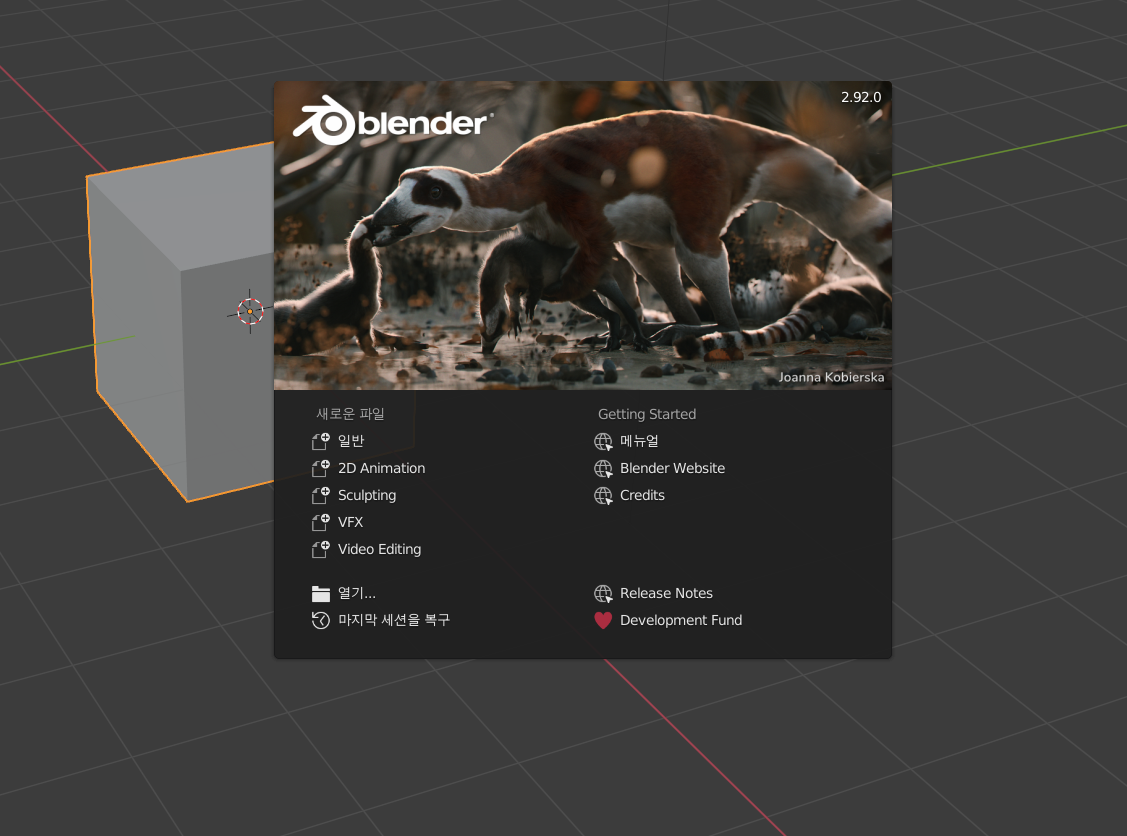Create a new 2D Animation file
This screenshot has height=836, width=1127.
(381, 468)
